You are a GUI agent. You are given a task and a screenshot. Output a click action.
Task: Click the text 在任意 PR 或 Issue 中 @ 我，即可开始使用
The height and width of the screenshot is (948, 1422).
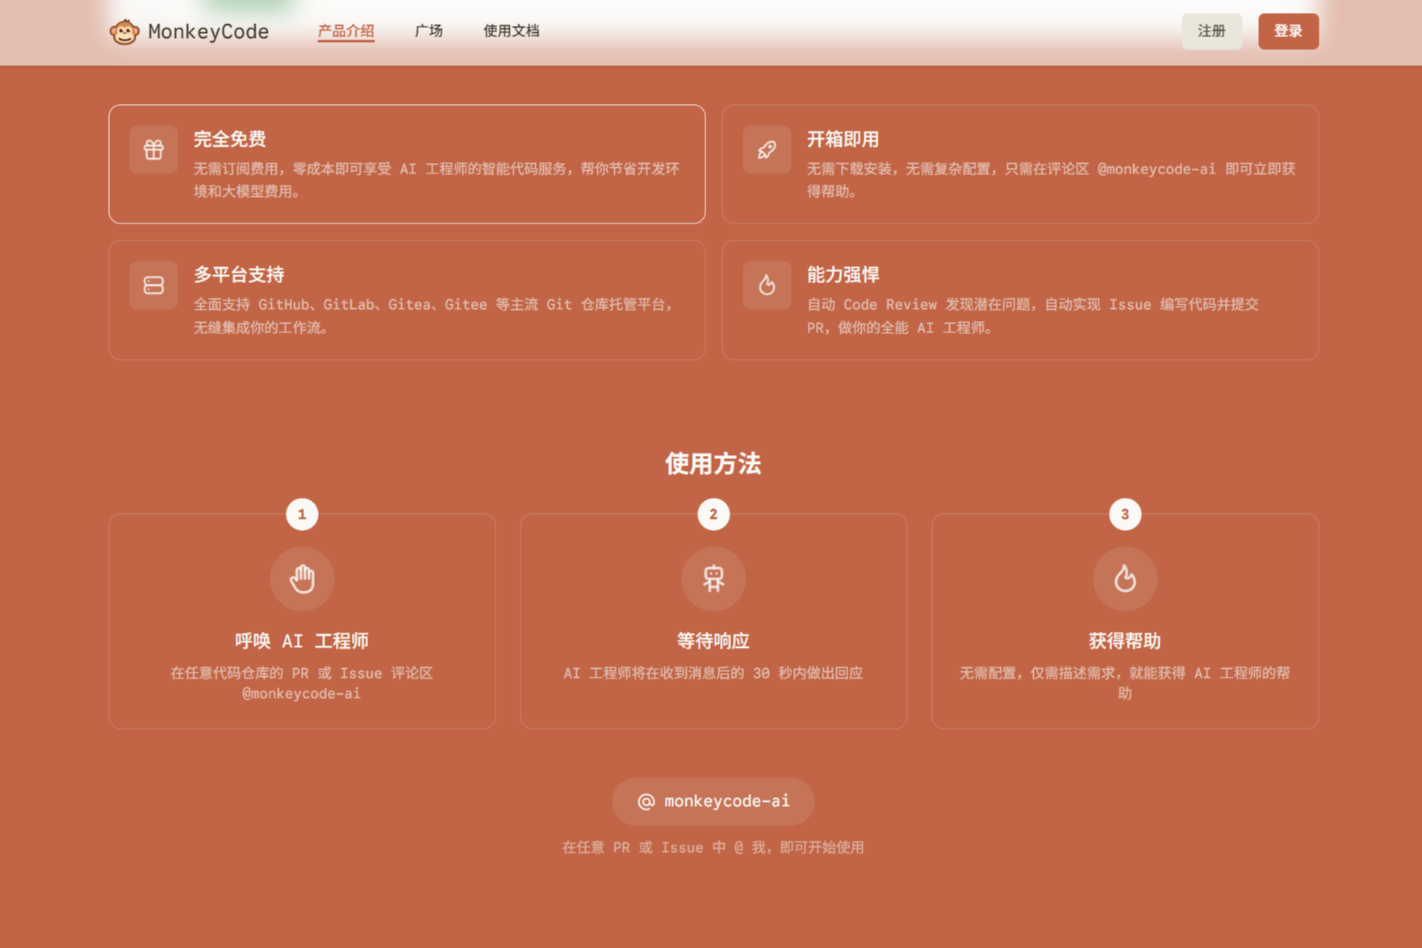713,848
